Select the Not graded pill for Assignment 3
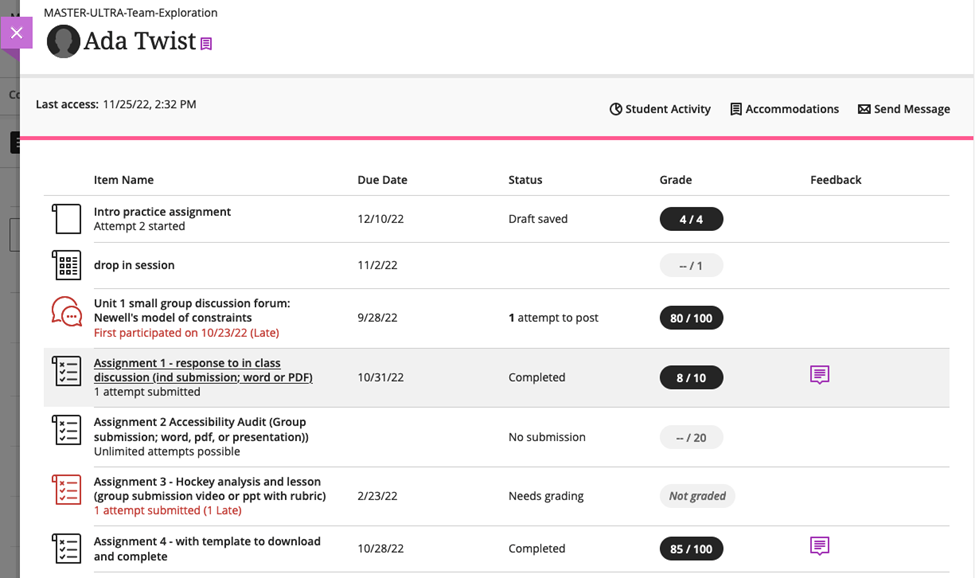Screen dimensions: 975x578 click(697, 496)
